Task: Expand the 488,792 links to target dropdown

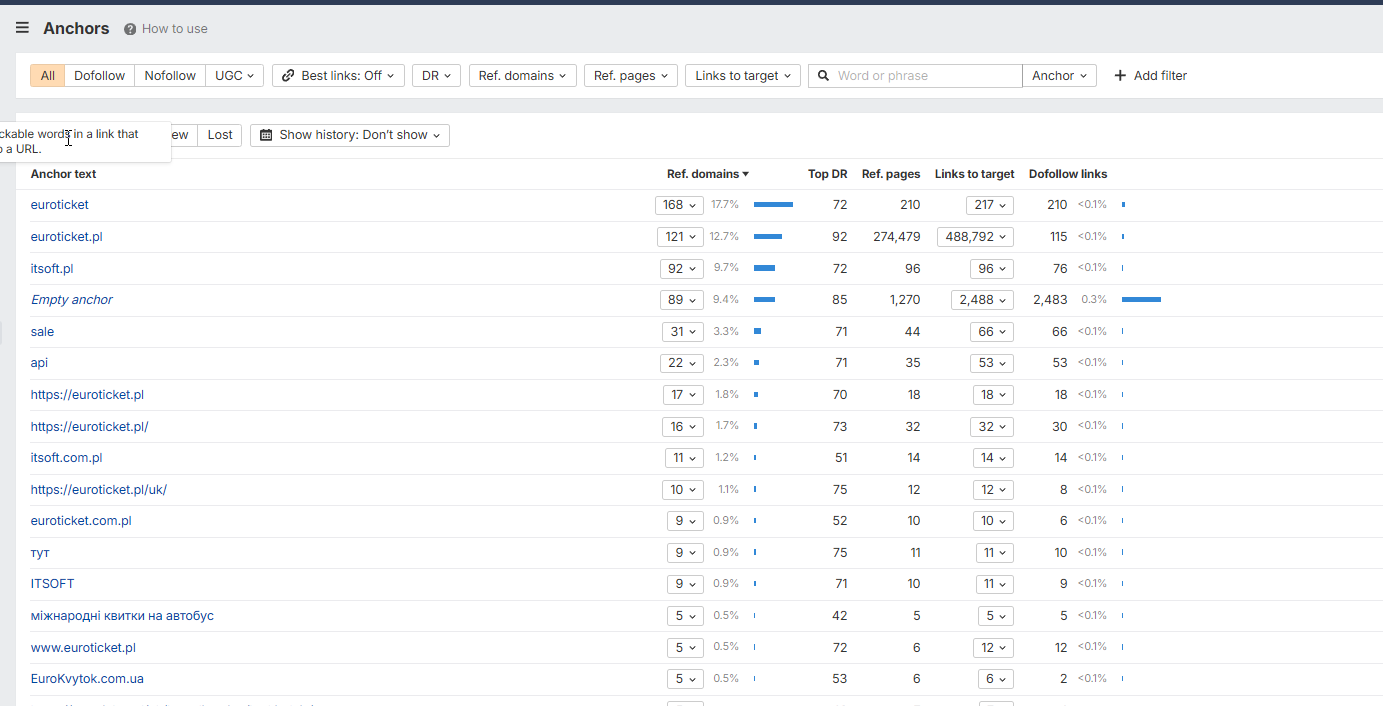Action: 975,237
